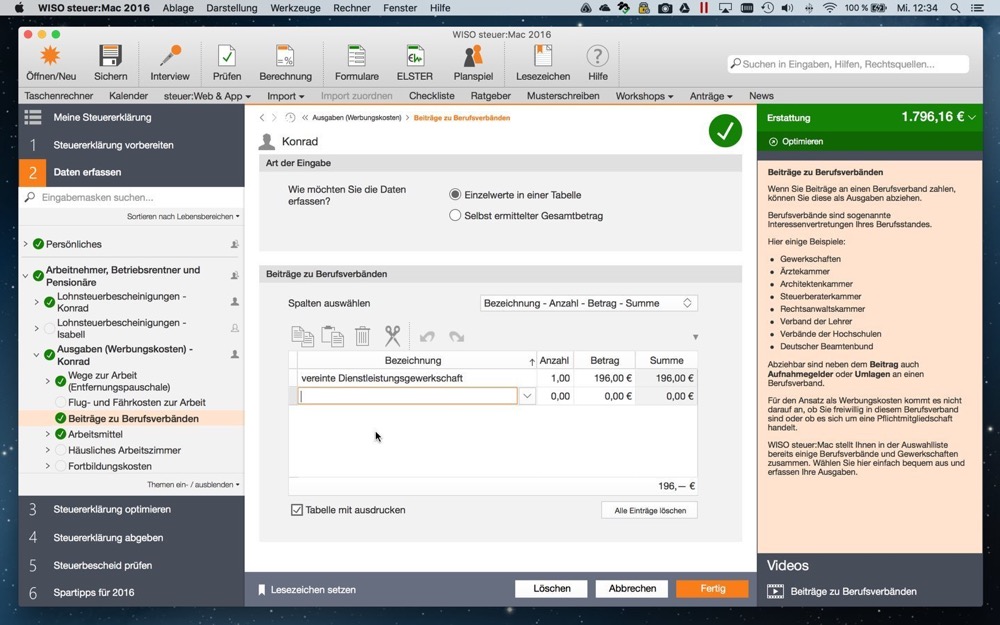Click the search field in the toolbar
Image resolution: width=1000 pixels, height=625 pixels.
(848, 64)
